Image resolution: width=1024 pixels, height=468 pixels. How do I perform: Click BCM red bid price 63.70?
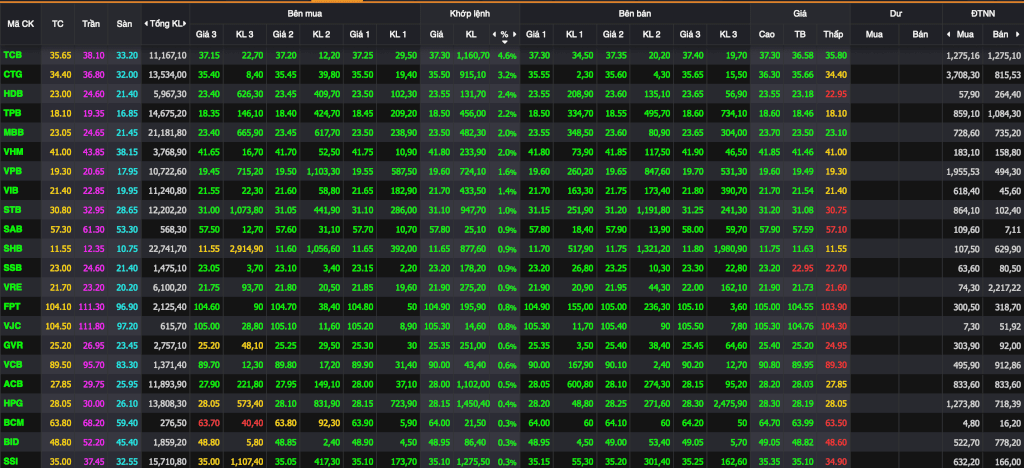click(x=209, y=424)
